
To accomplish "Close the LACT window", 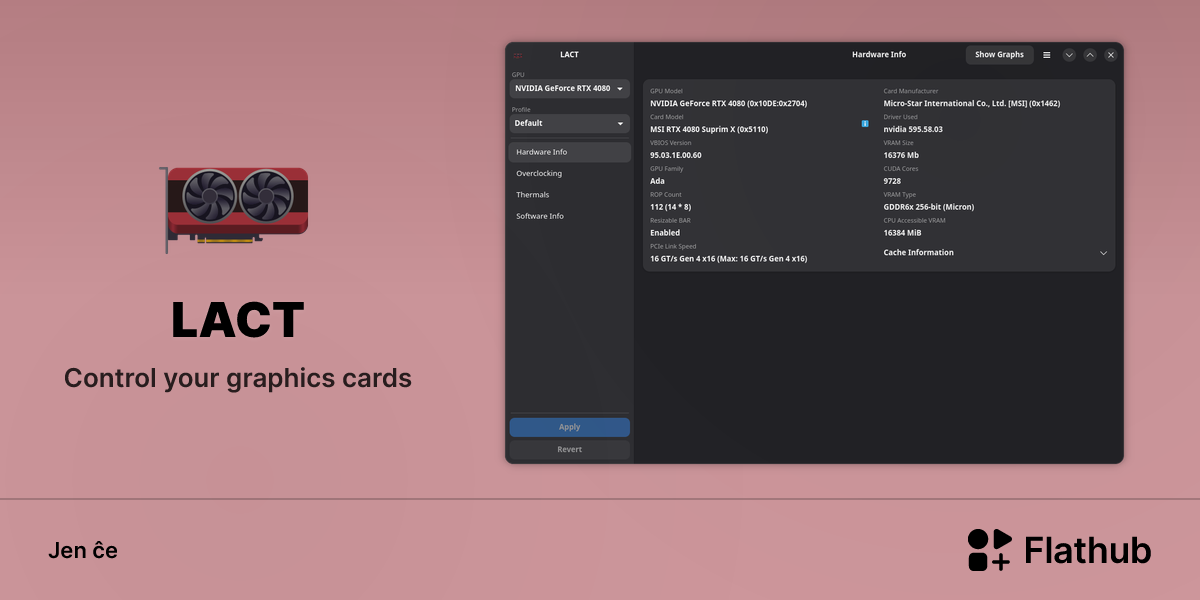I will pos(1110,55).
